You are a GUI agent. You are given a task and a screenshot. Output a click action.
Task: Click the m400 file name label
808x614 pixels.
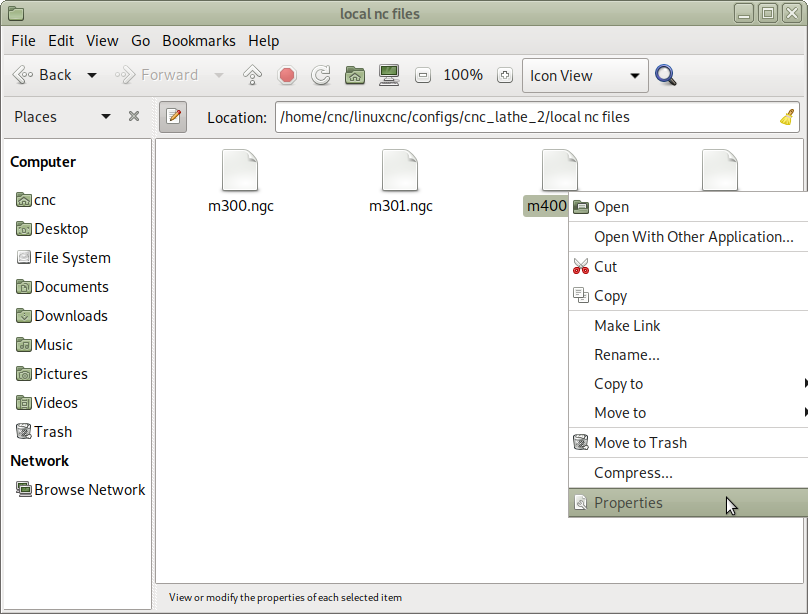pyautogui.click(x=546, y=206)
